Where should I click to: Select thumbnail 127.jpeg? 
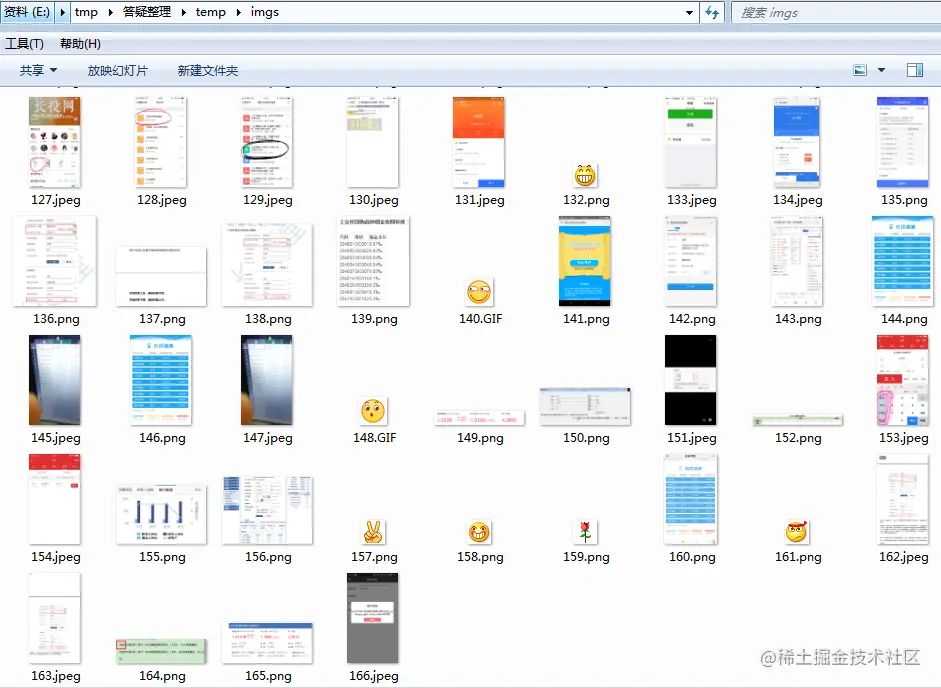55,142
